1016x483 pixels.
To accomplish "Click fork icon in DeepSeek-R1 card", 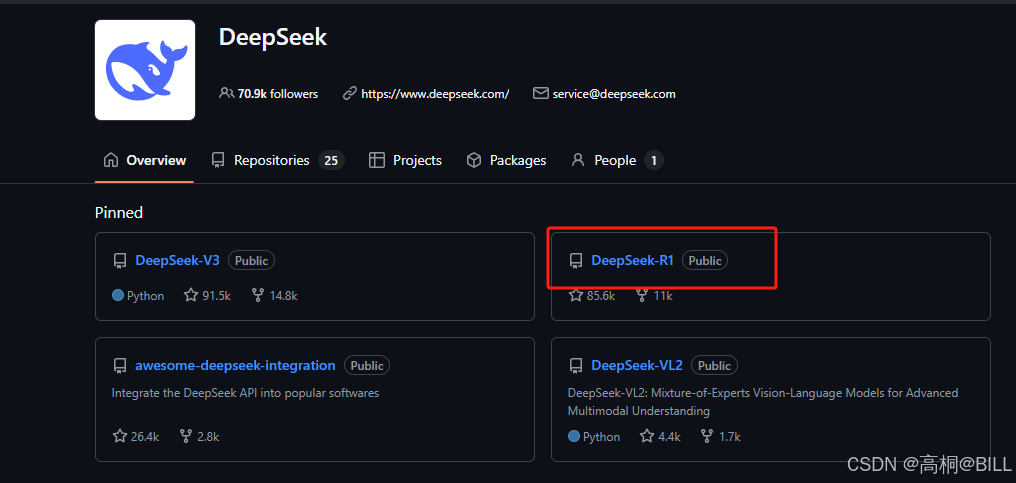I will tap(642, 296).
